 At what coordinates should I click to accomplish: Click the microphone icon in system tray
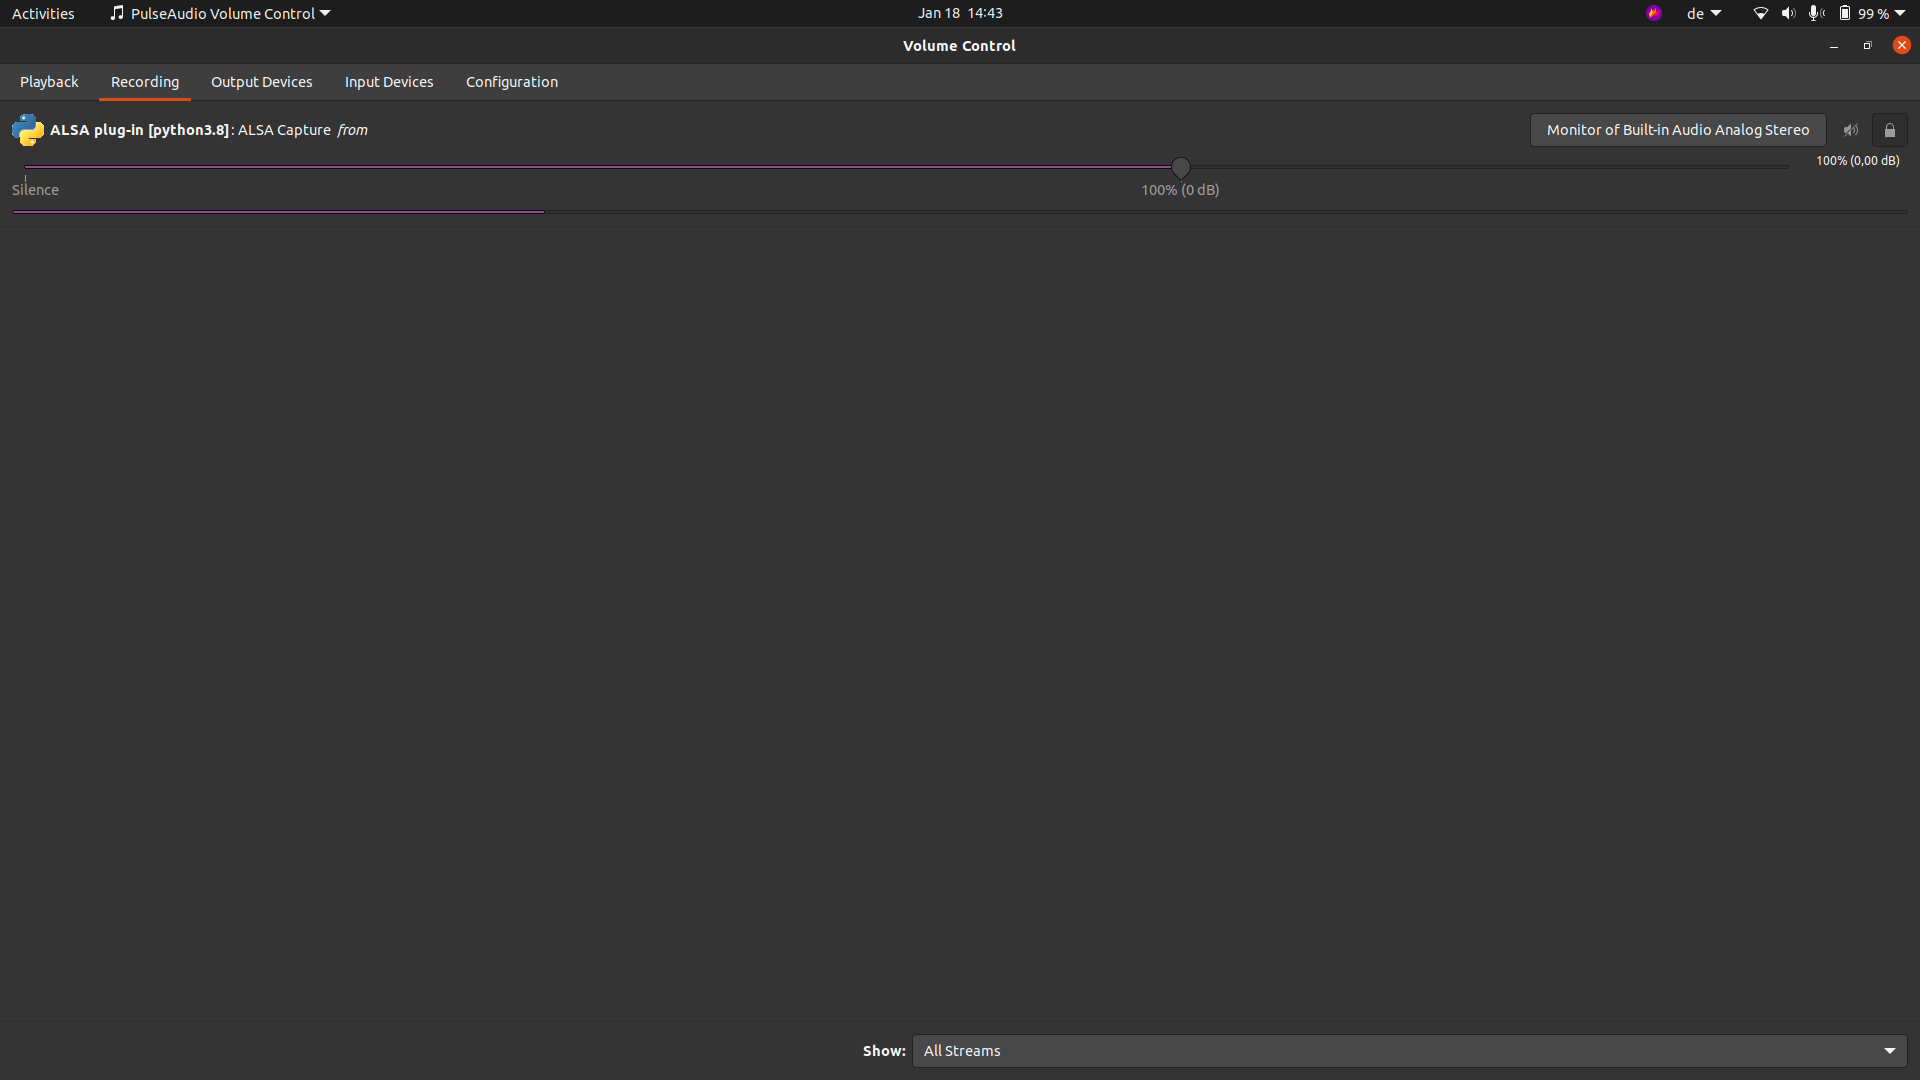tap(1816, 14)
